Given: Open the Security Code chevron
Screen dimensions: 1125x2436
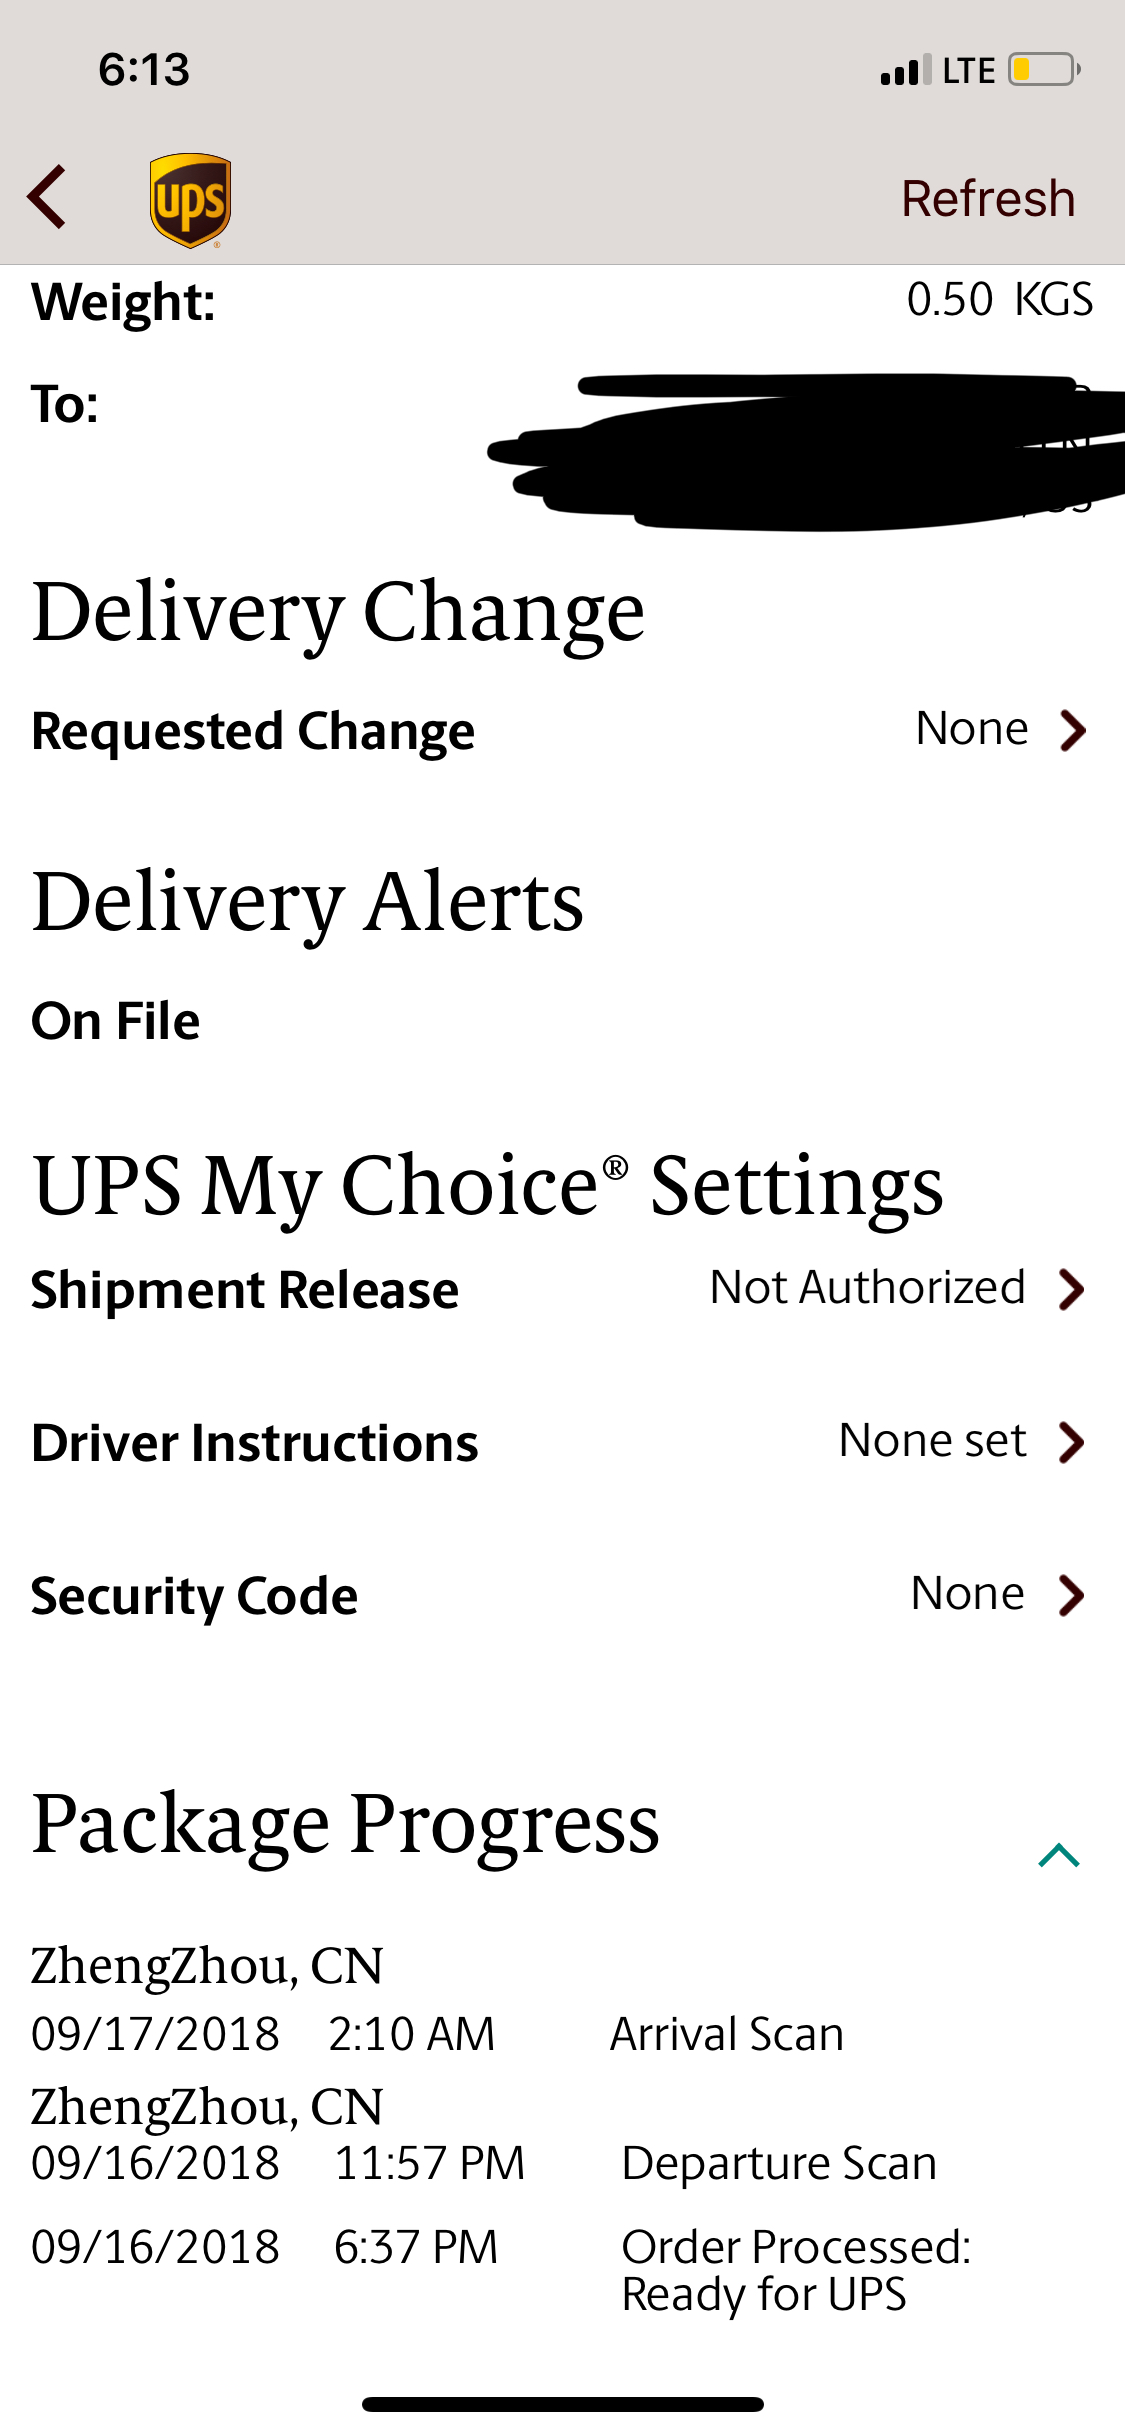Looking at the screenshot, I should (x=1072, y=1595).
